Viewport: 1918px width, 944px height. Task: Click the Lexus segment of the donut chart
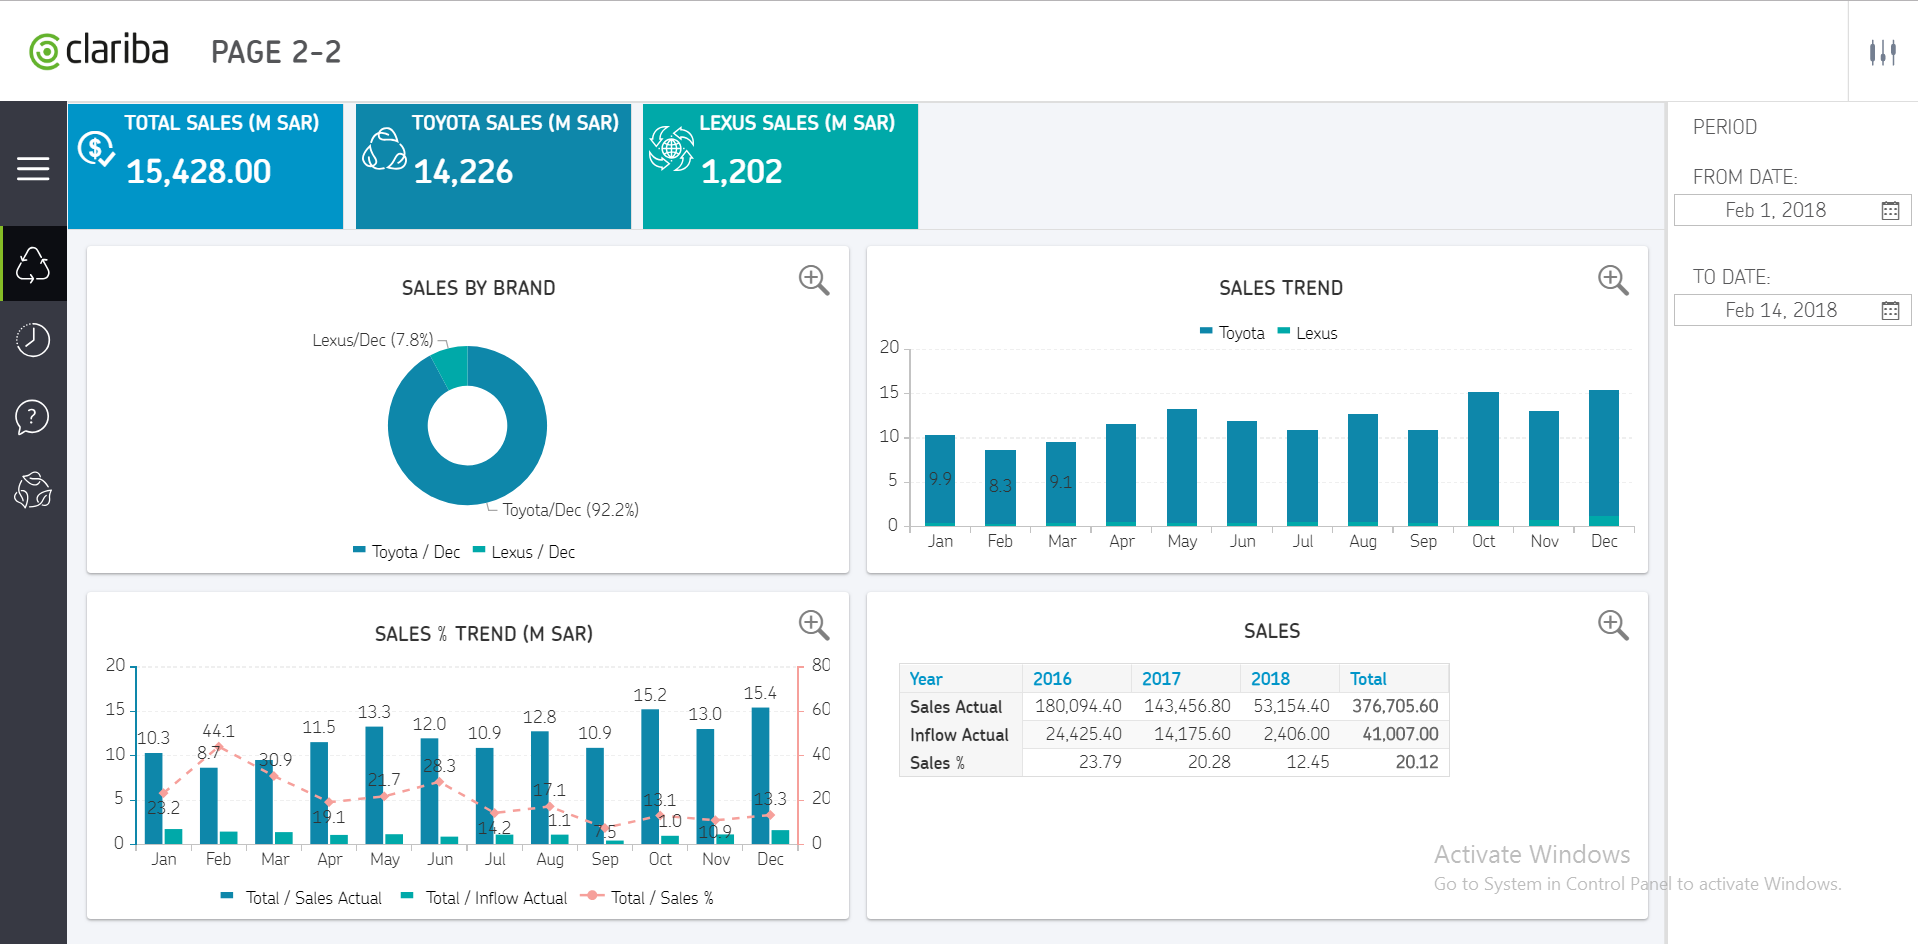click(452, 366)
